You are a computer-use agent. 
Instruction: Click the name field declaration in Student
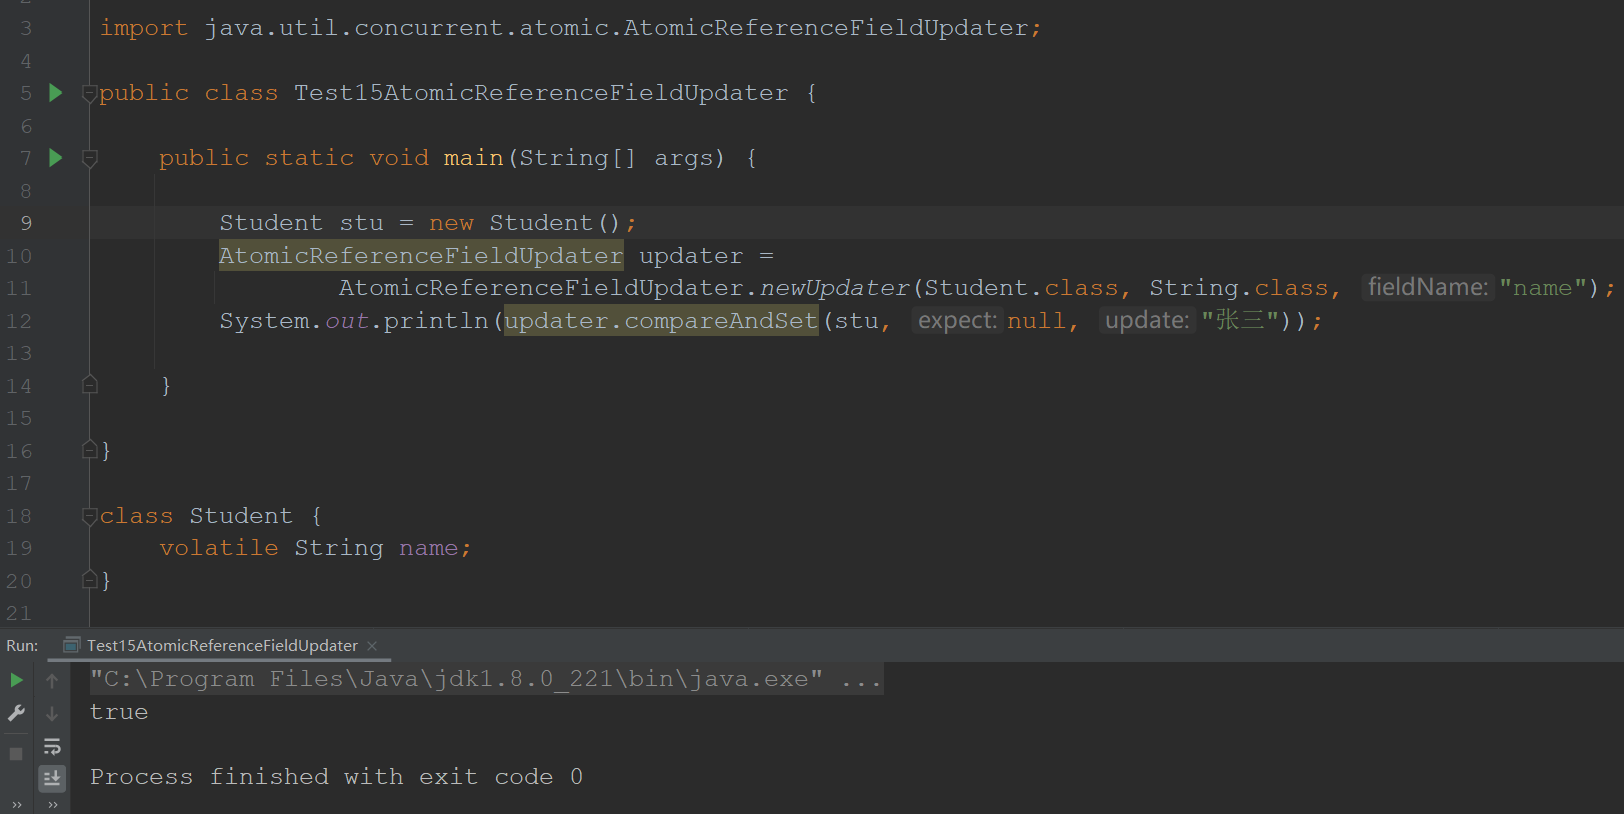[428, 548]
